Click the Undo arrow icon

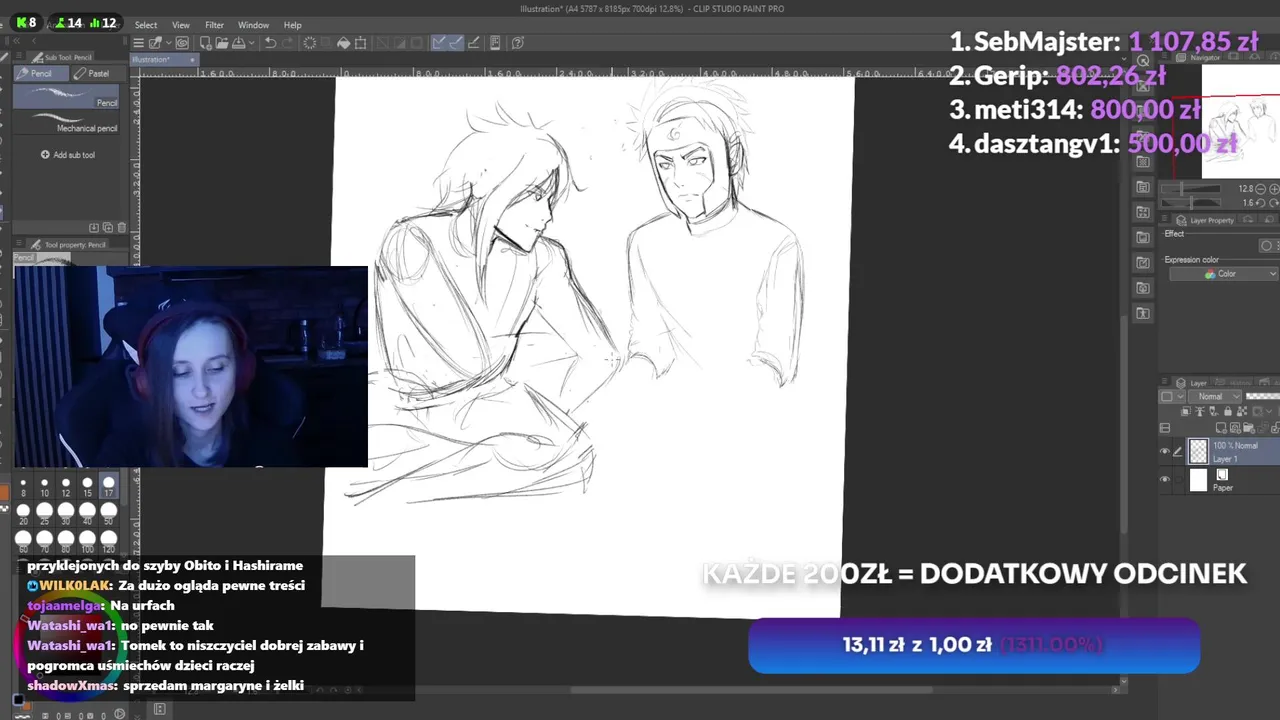point(270,42)
